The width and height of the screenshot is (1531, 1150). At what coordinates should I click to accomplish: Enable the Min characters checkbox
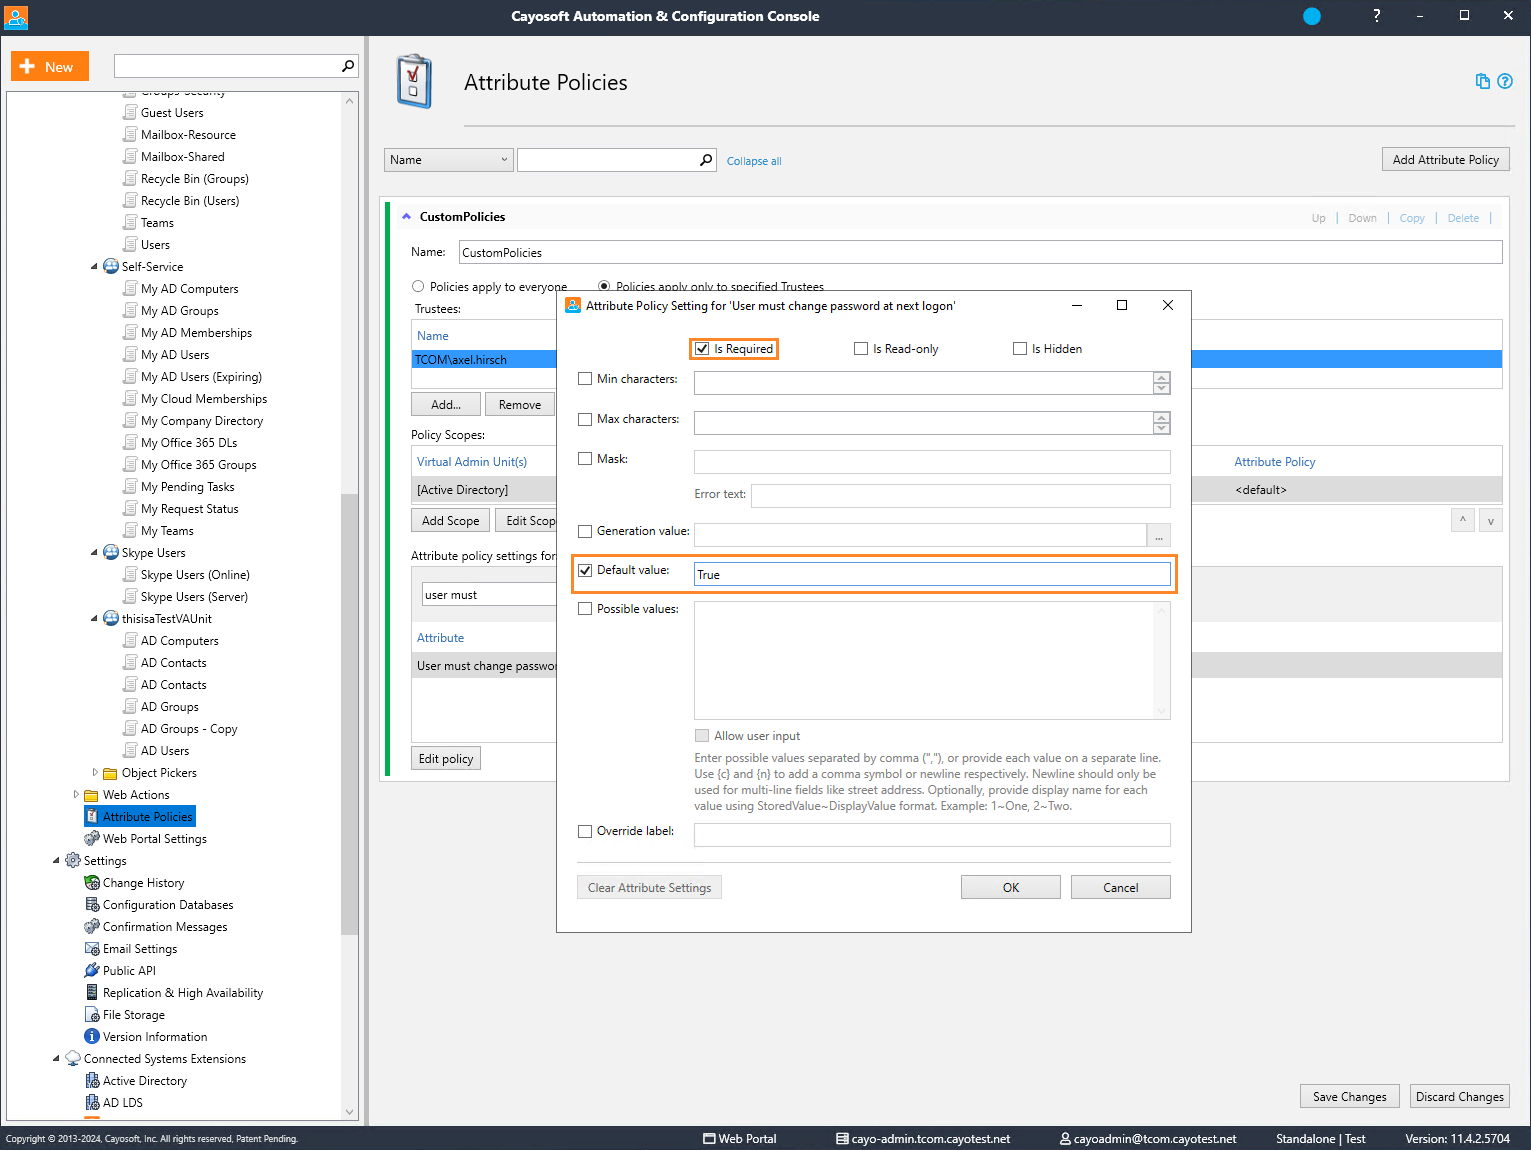[x=585, y=379]
